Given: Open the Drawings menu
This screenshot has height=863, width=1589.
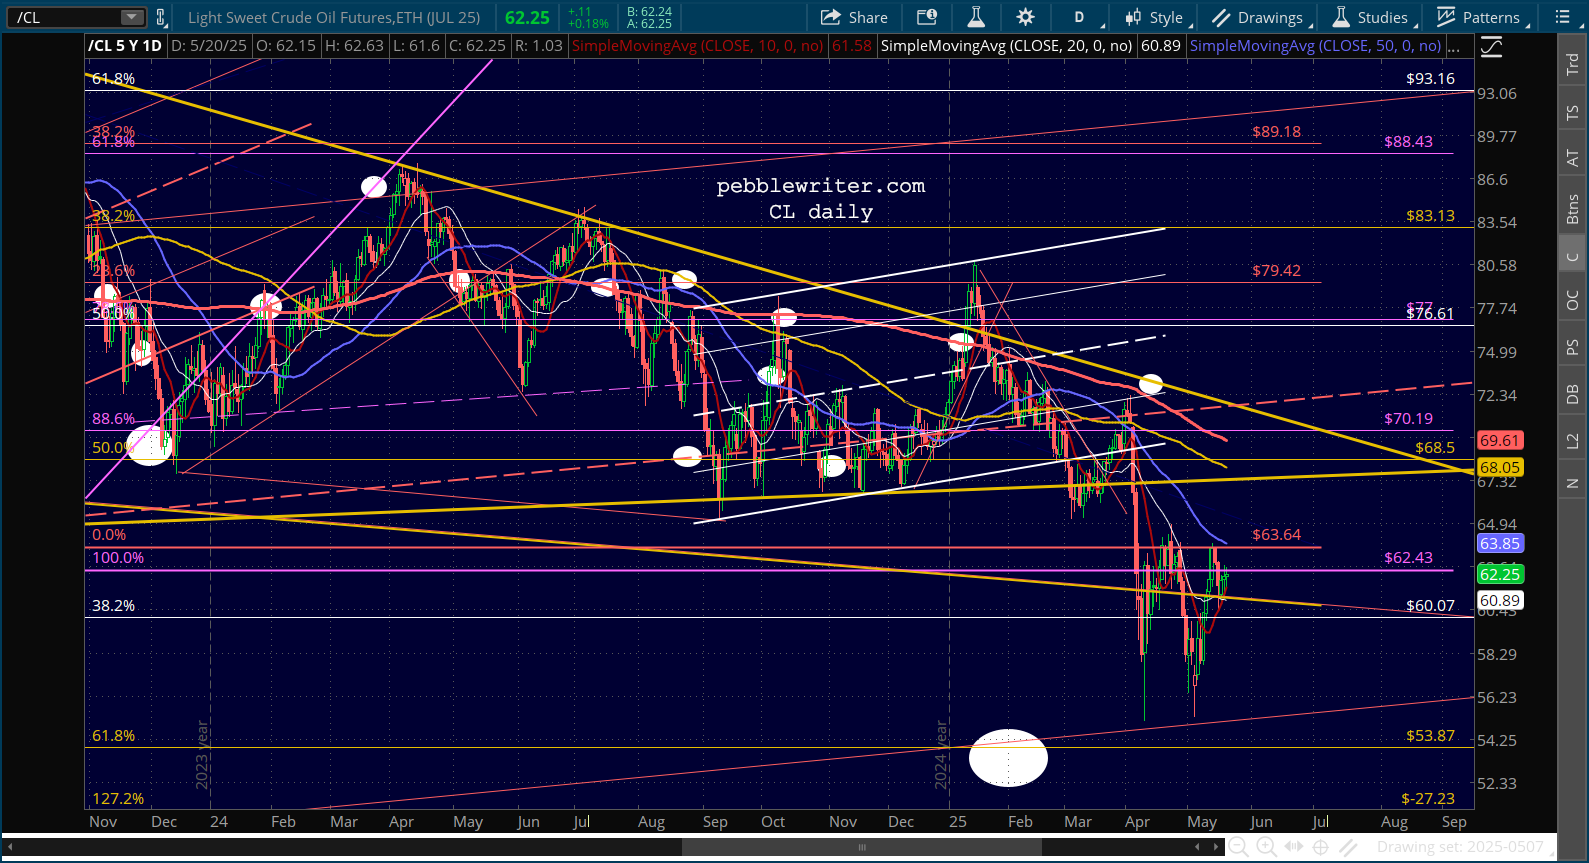Looking at the screenshot, I should [x=1260, y=17].
